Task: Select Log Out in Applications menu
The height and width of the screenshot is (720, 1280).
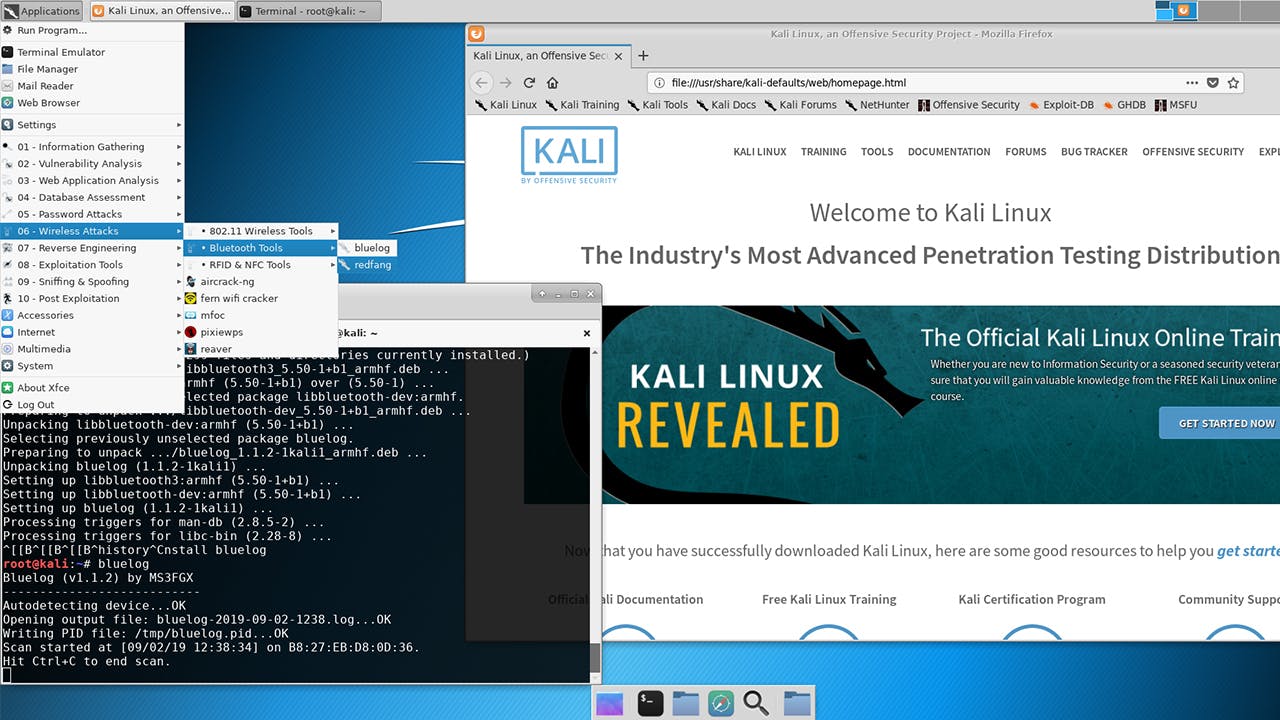Action: pos(92,405)
